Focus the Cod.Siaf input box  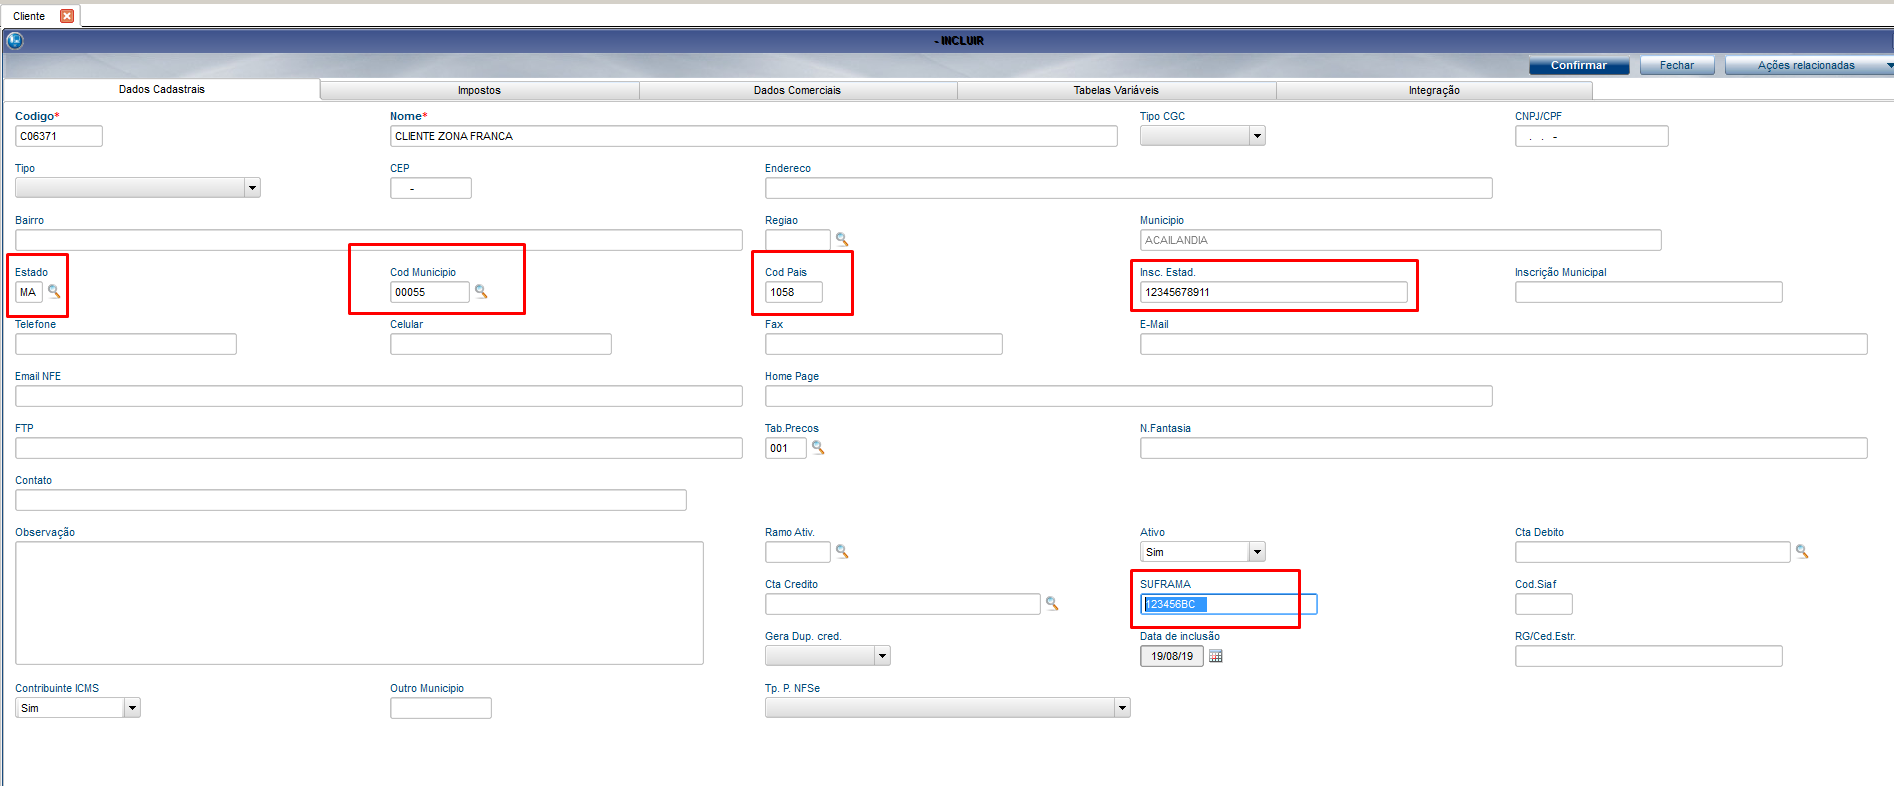tap(1544, 604)
